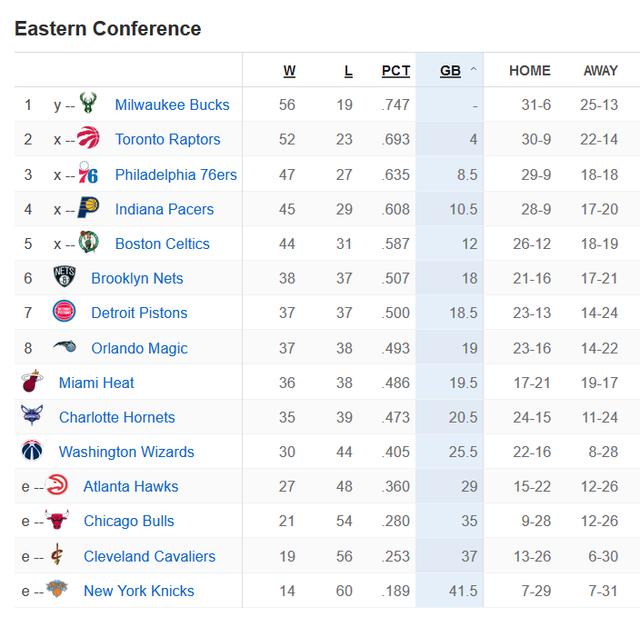Click the Chicago Bulls logo icon
The width and height of the screenshot is (640, 627).
tap(57, 519)
